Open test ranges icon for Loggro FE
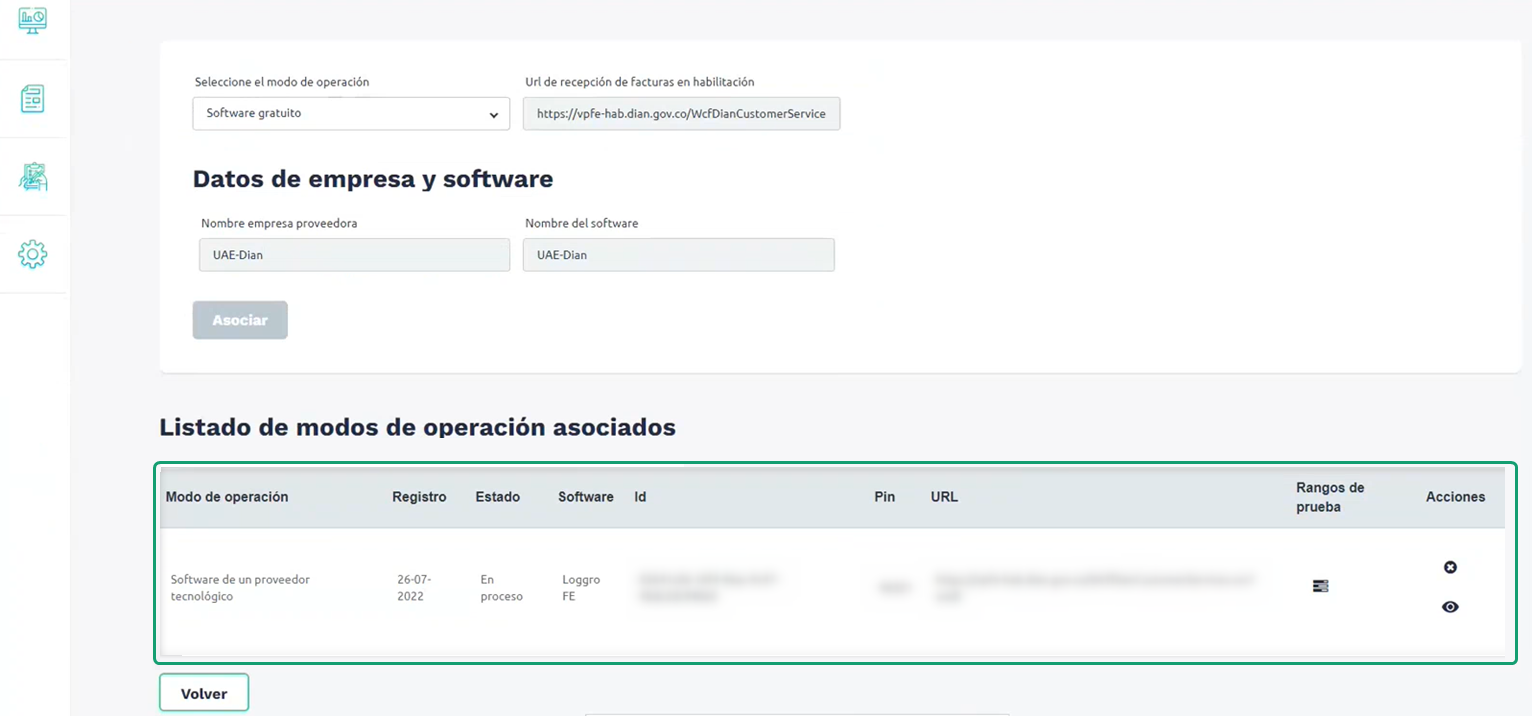1532x716 pixels. (x=1320, y=586)
